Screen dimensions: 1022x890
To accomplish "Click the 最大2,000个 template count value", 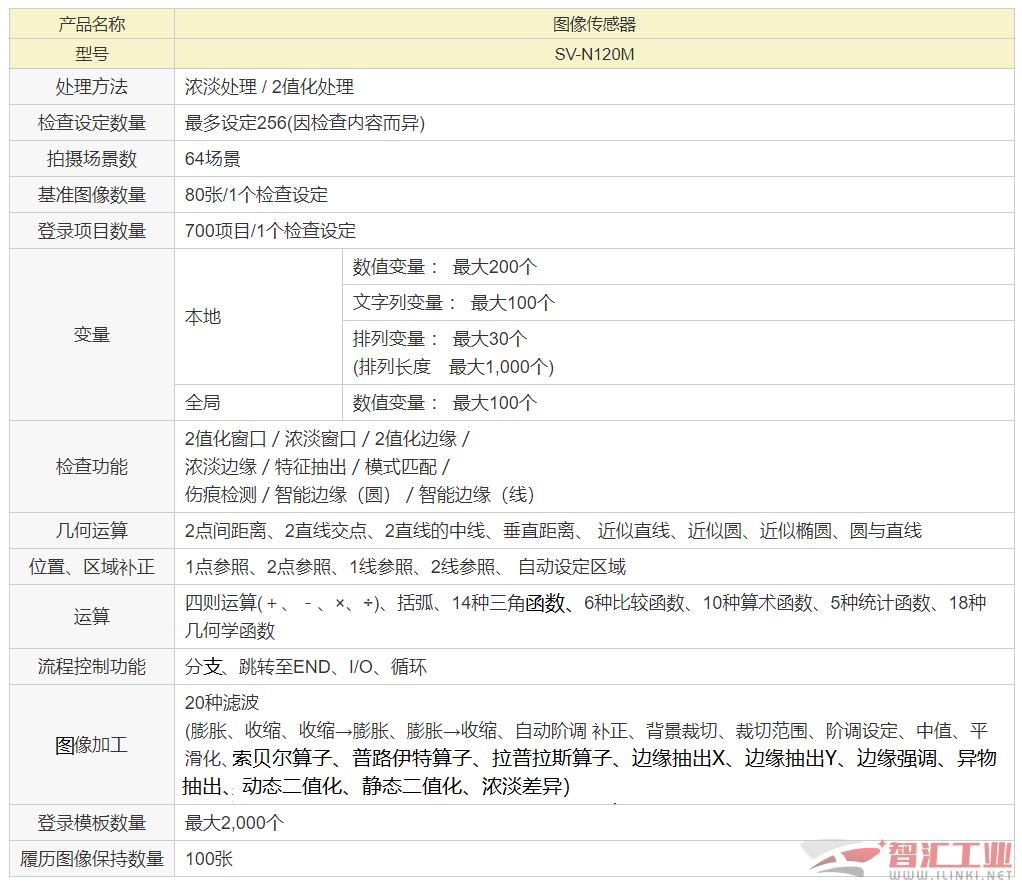I will point(235,823).
